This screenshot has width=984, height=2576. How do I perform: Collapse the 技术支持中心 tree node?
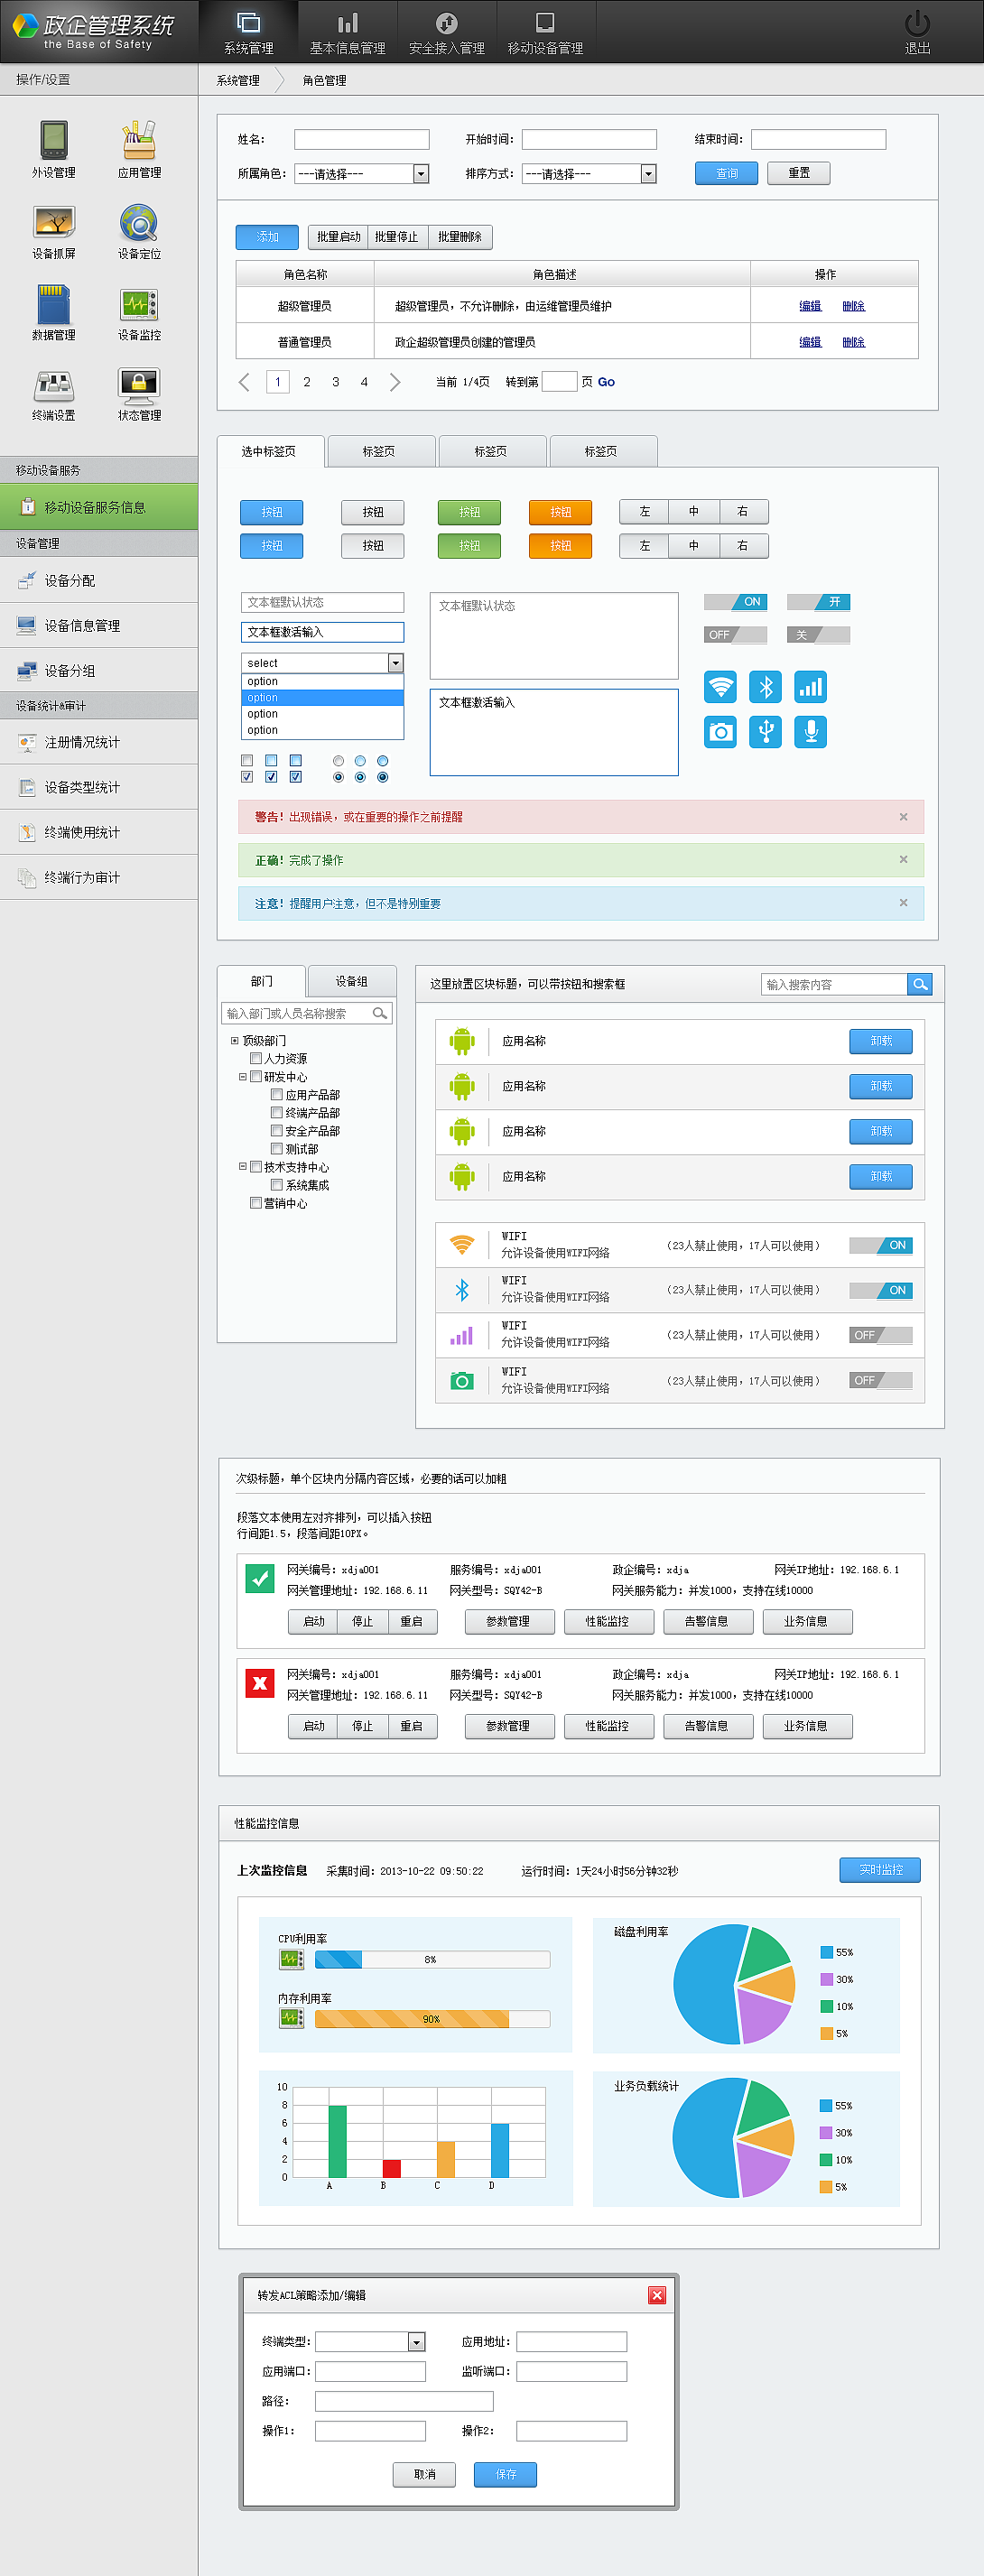[x=242, y=1166]
